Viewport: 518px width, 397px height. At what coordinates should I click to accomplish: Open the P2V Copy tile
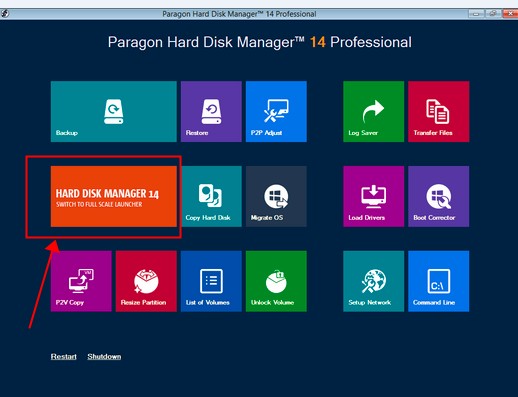(x=81, y=281)
